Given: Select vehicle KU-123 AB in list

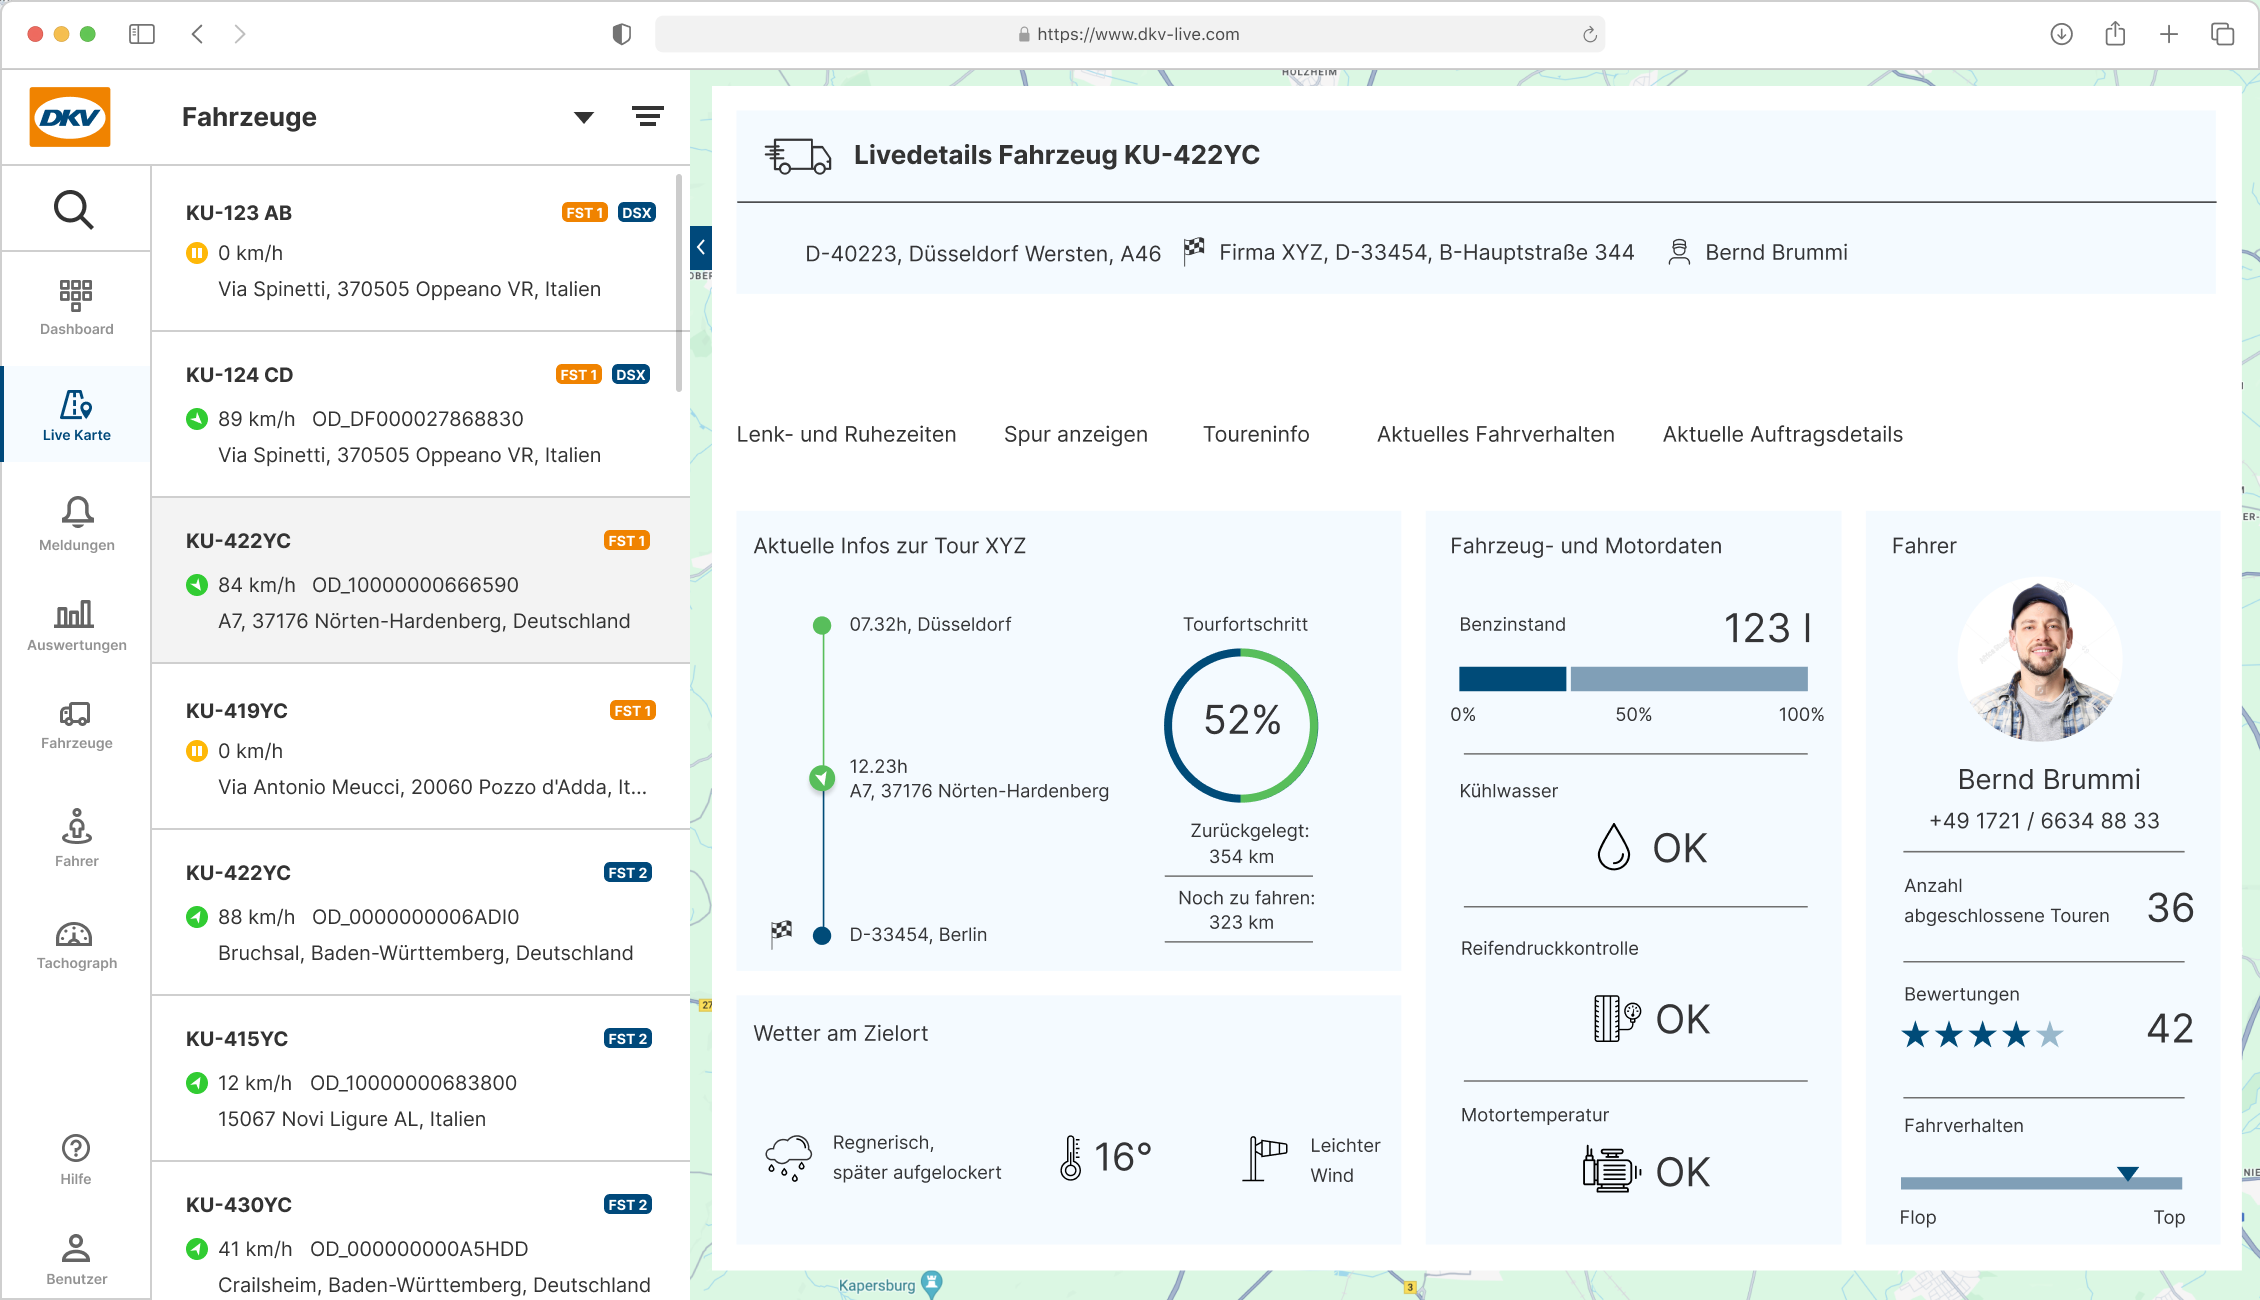Looking at the screenshot, I should pyautogui.click(x=420, y=250).
